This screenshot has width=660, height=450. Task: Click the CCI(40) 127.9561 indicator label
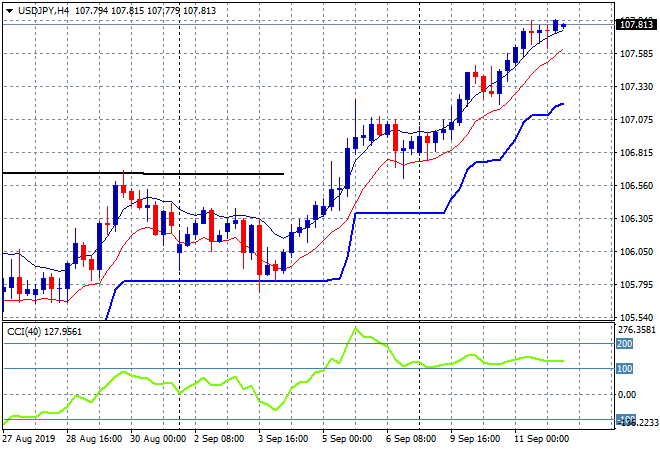45,332
